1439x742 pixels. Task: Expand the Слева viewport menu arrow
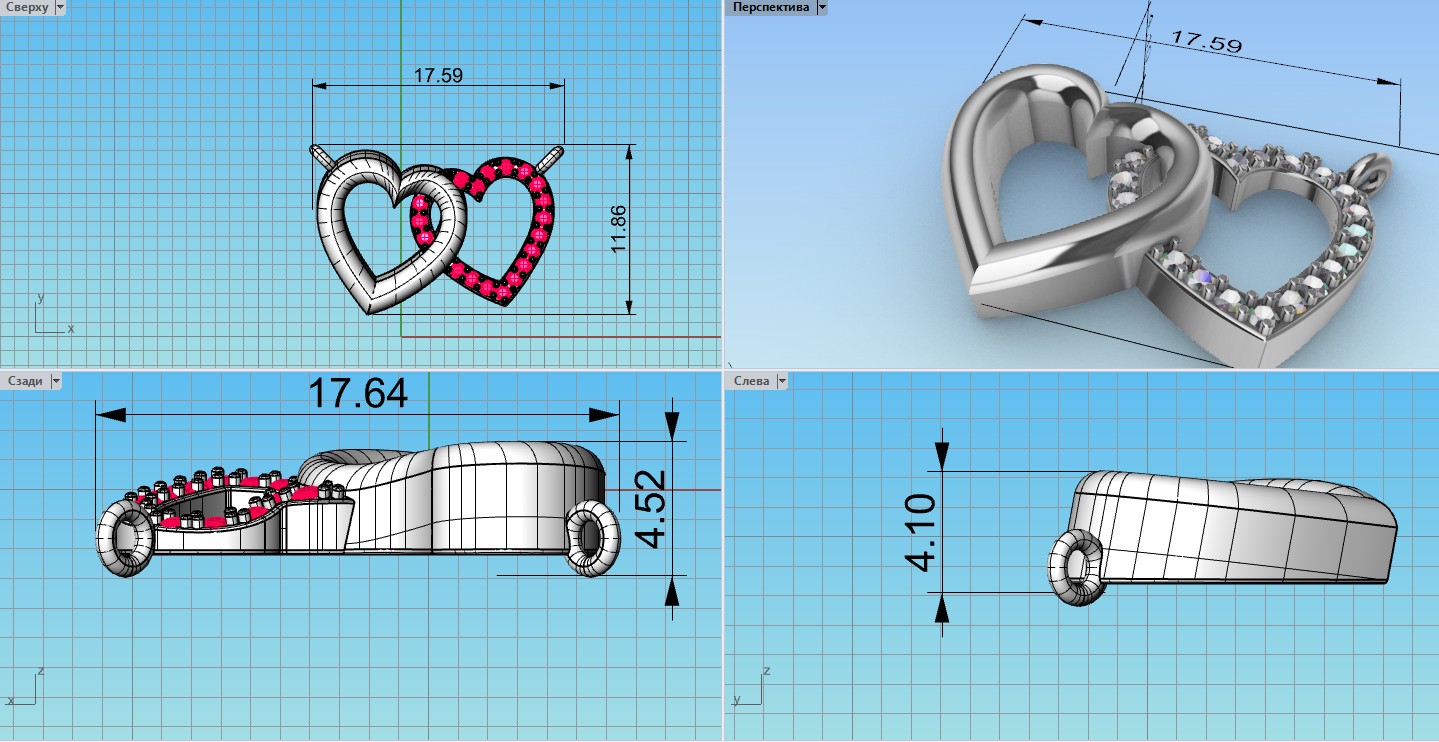[781, 381]
